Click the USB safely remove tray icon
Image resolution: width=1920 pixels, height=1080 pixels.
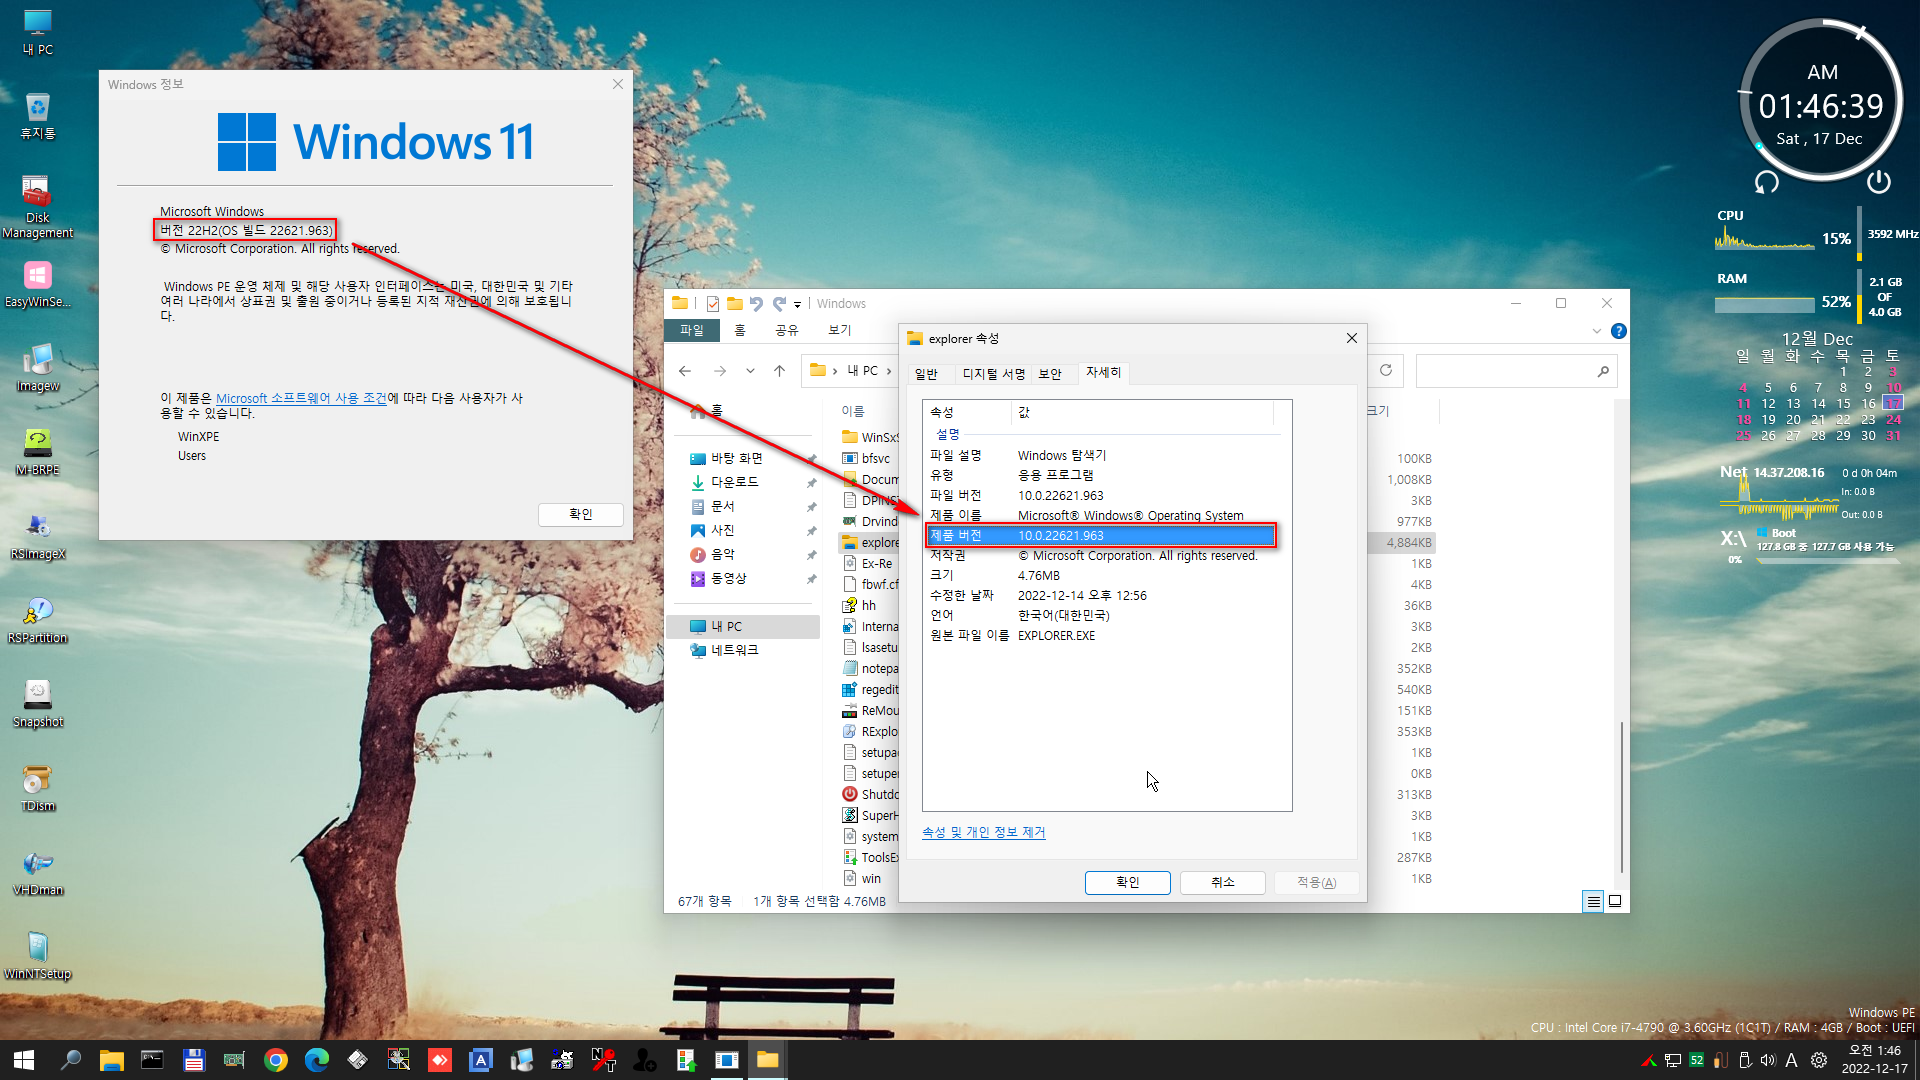(1744, 1060)
